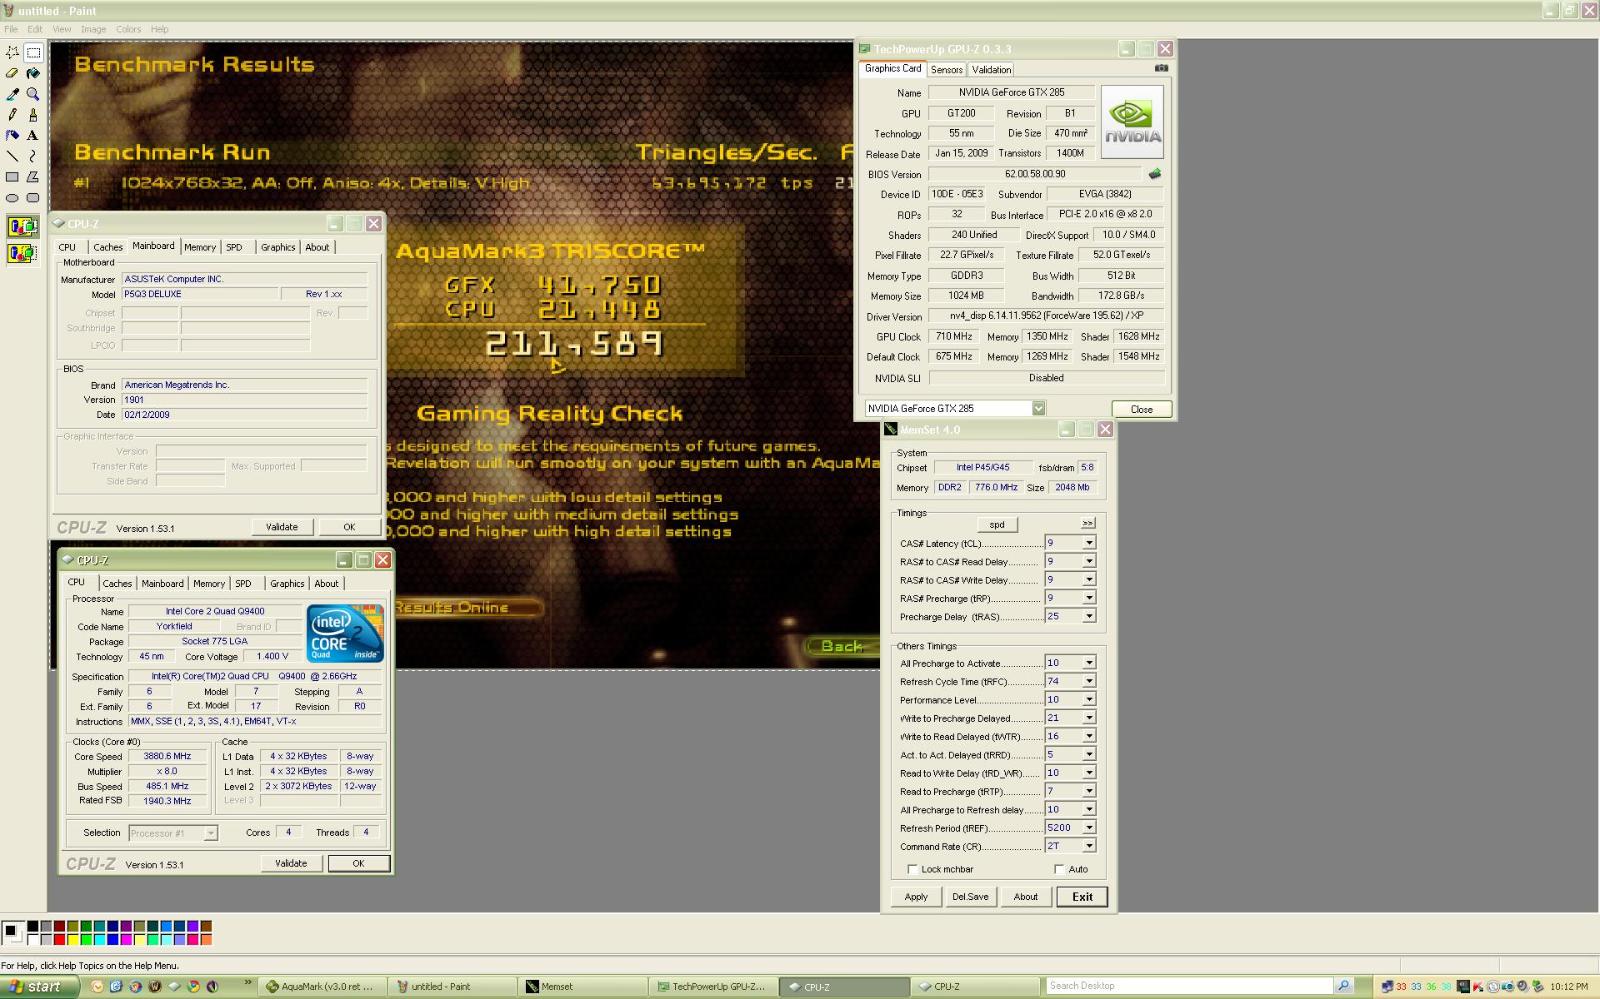Open the File menu in Paint
Viewport: 1600px width, 999px height.
11,29
